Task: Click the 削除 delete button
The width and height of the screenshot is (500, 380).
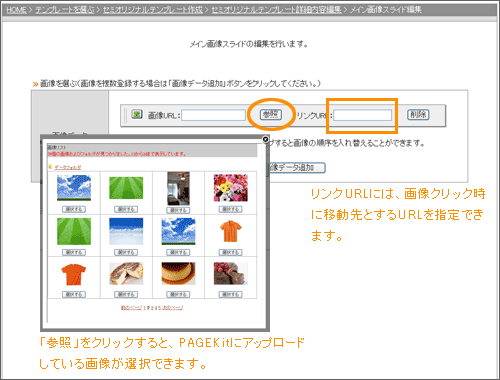Action: (x=418, y=114)
